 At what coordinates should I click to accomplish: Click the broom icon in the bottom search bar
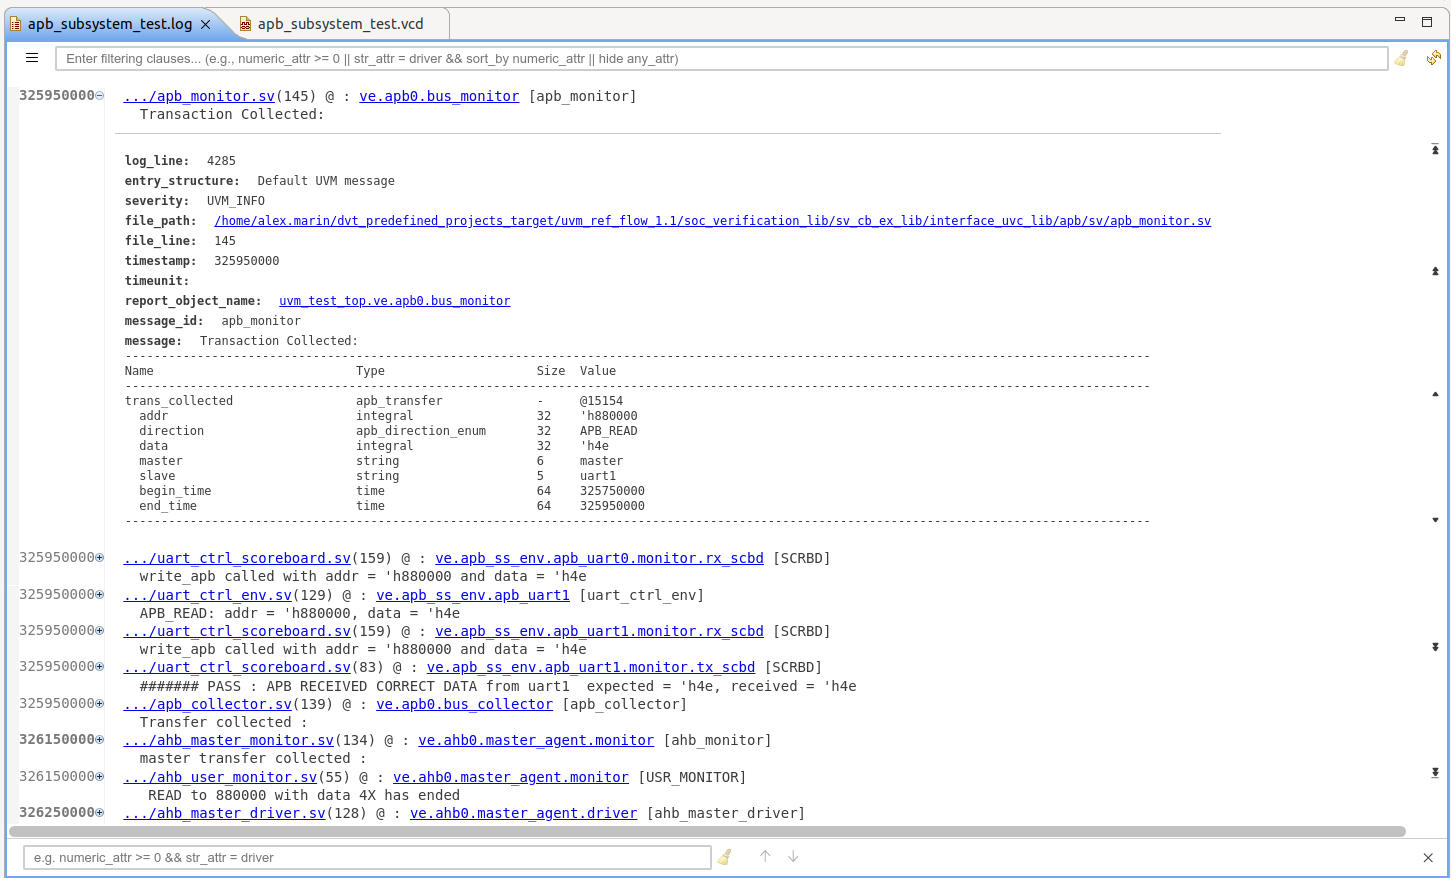point(723,857)
